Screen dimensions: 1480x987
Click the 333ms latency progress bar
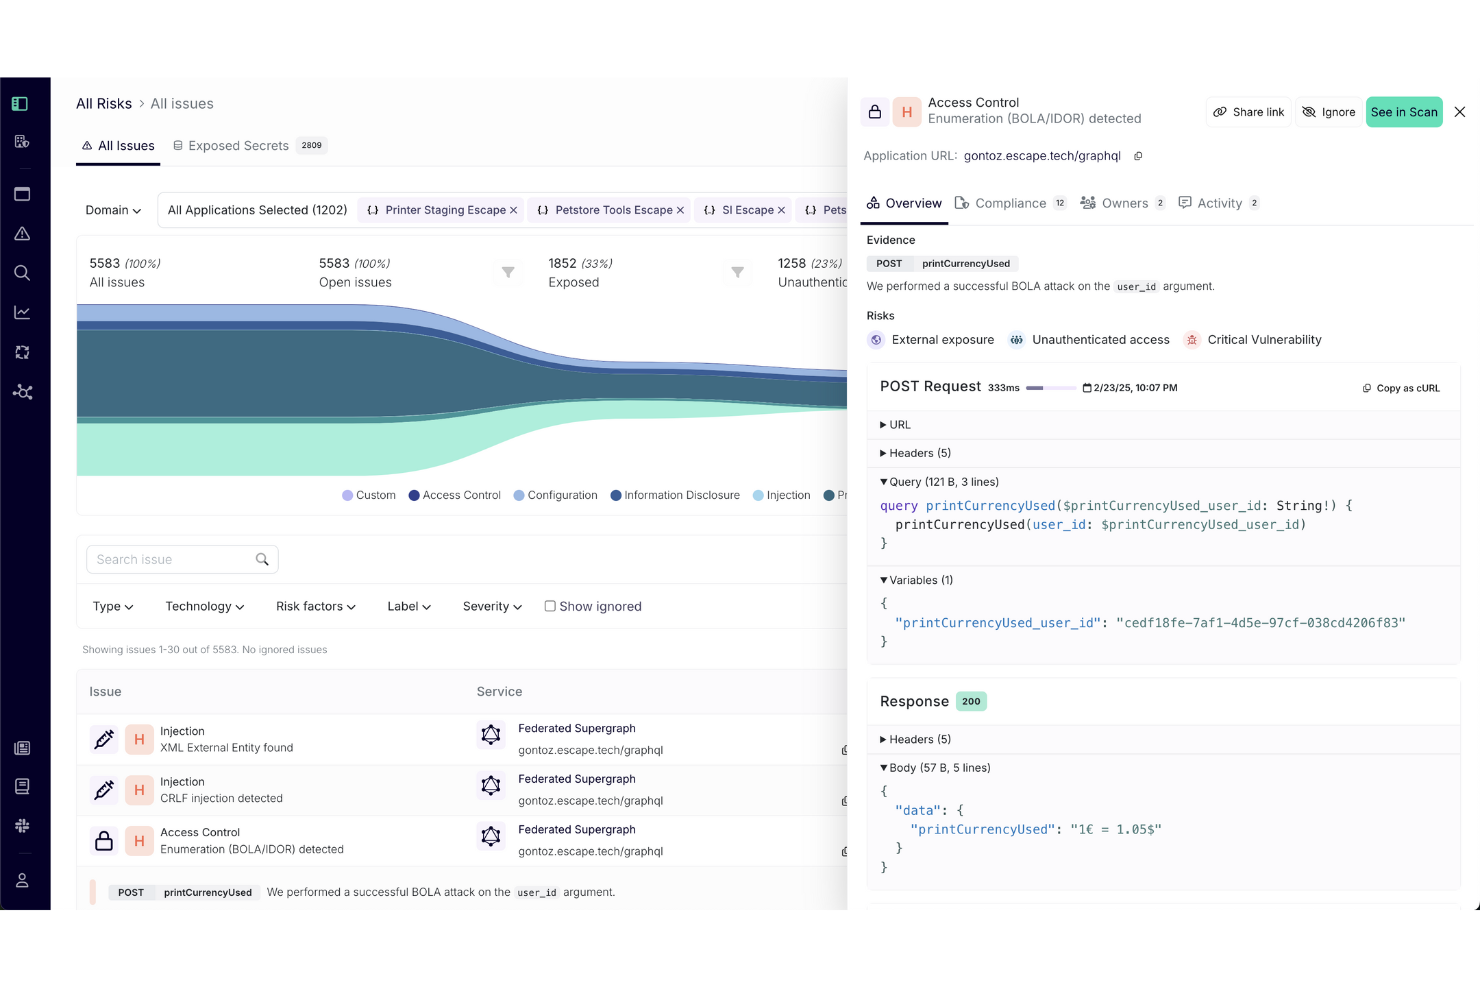(1050, 387)
